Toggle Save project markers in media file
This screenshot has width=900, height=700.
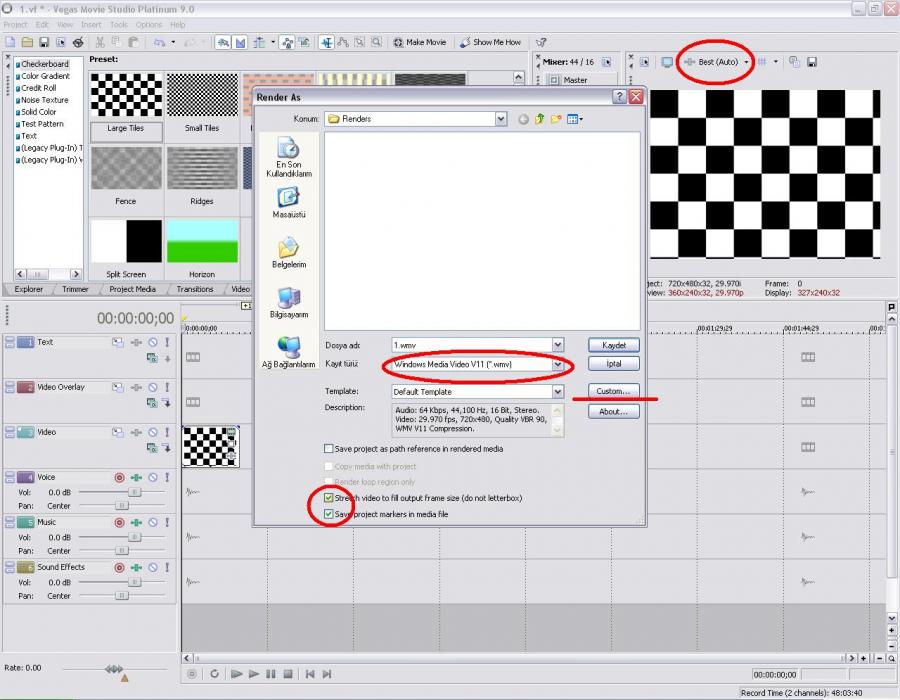coord(329,514)
